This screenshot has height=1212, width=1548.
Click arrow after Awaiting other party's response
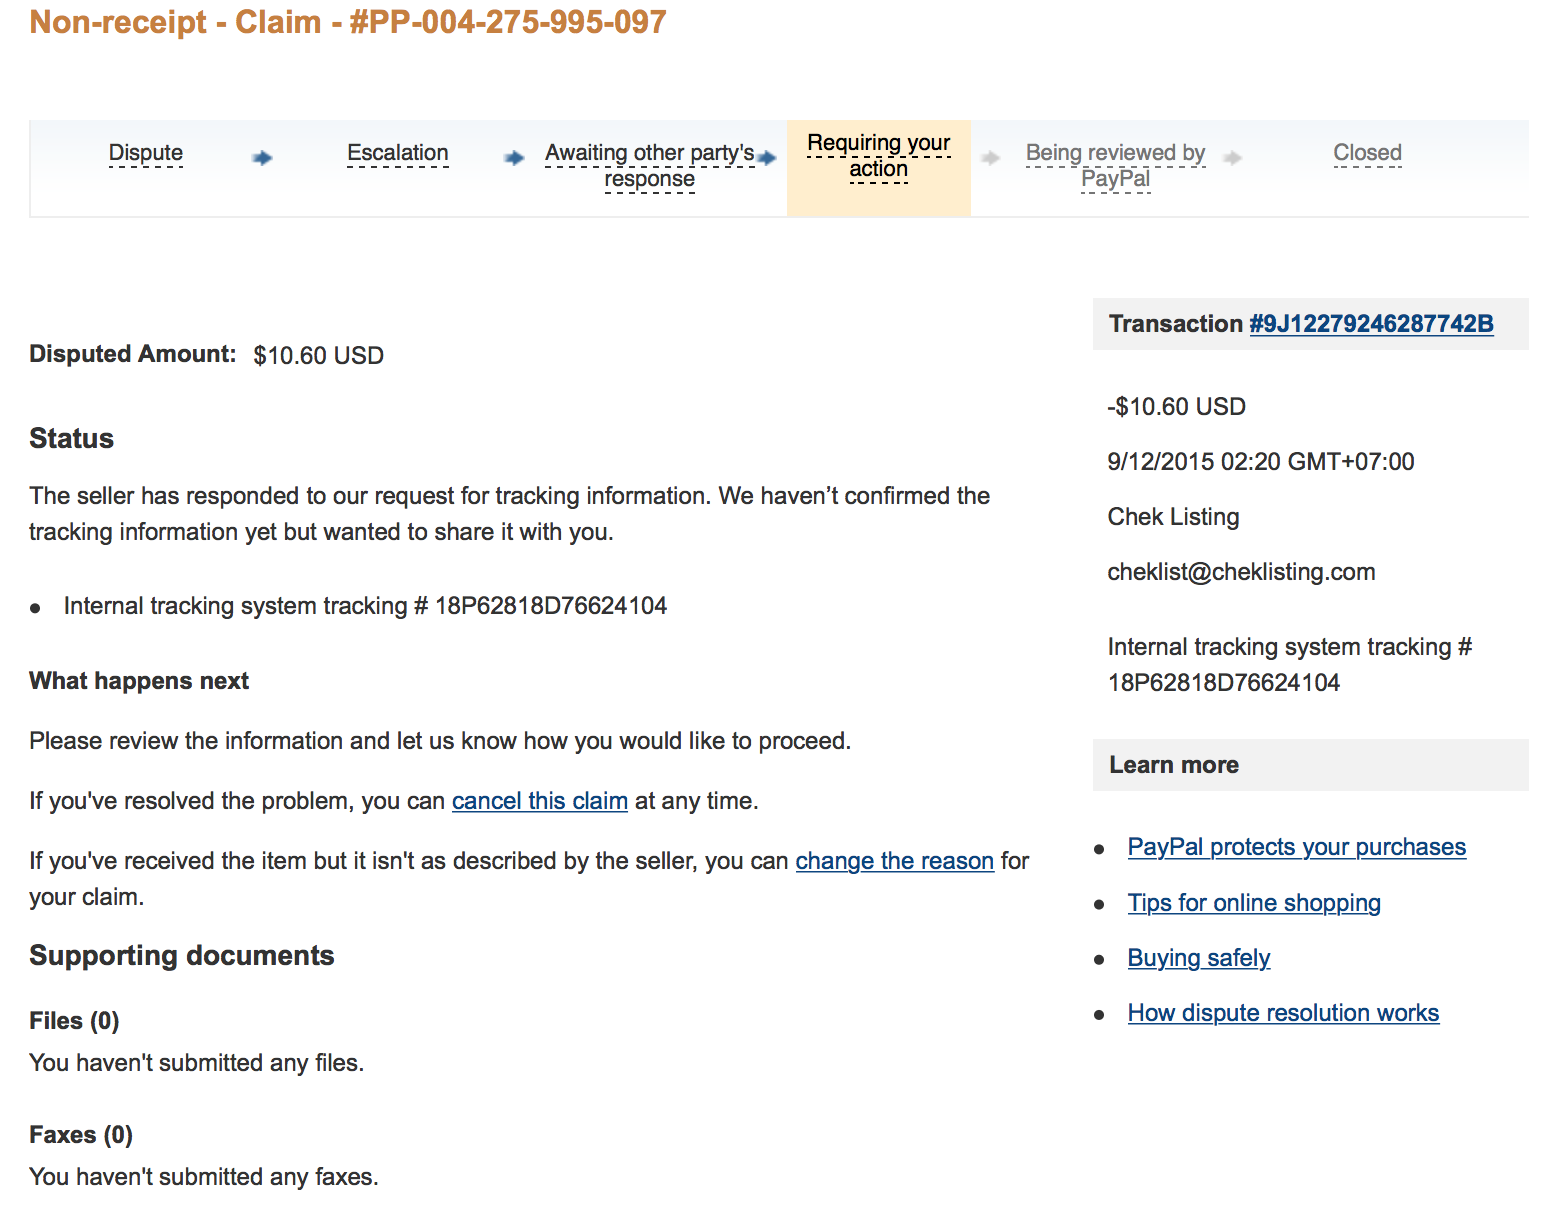[x=767, y=158]
